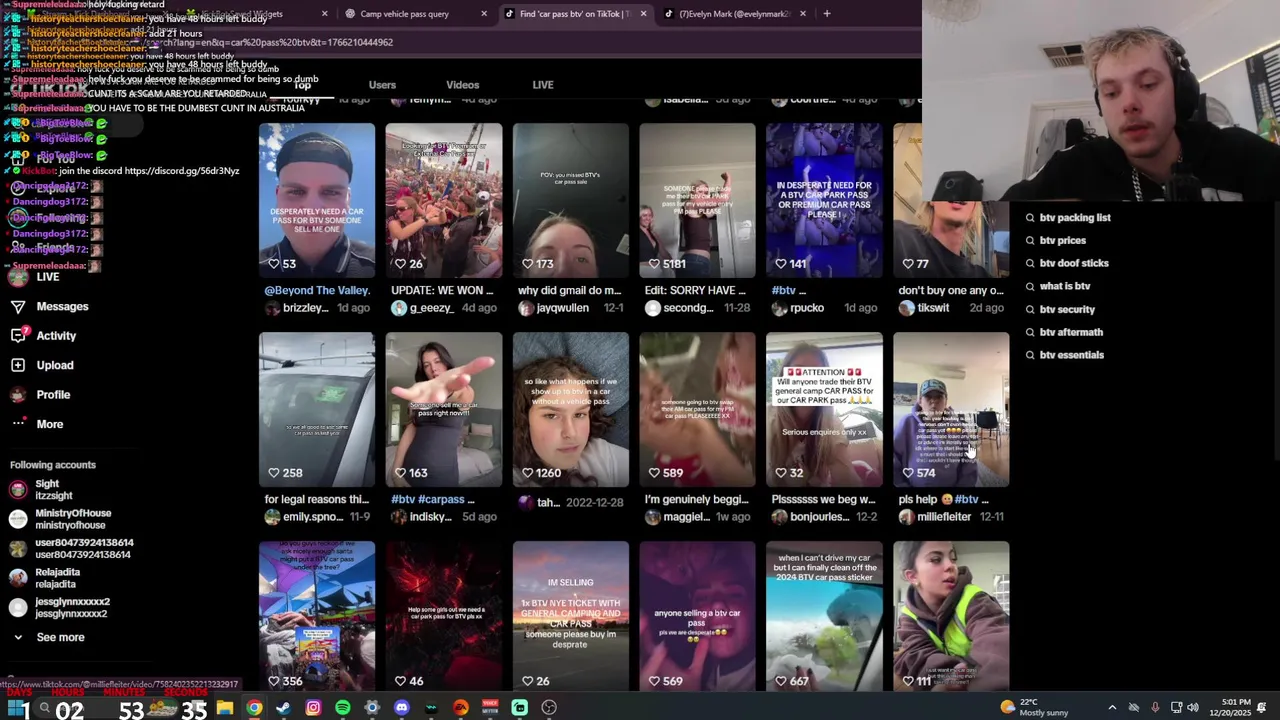Click the Windows Start button
The height and width of the screenshot is (720, 1280).
pyautogui.click(x=17, y=708)
